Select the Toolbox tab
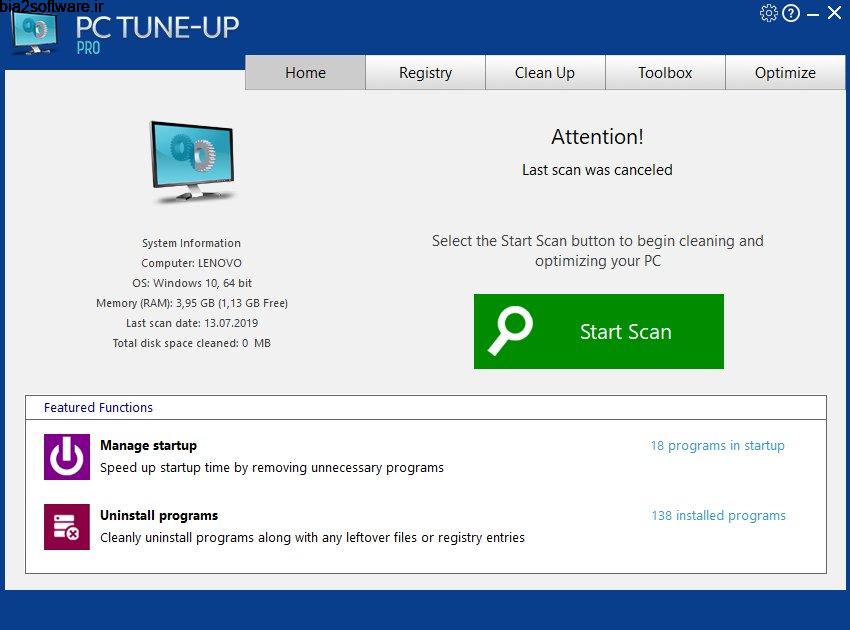The width and height of the screenshot is (850, 630). tap(665, 72)
